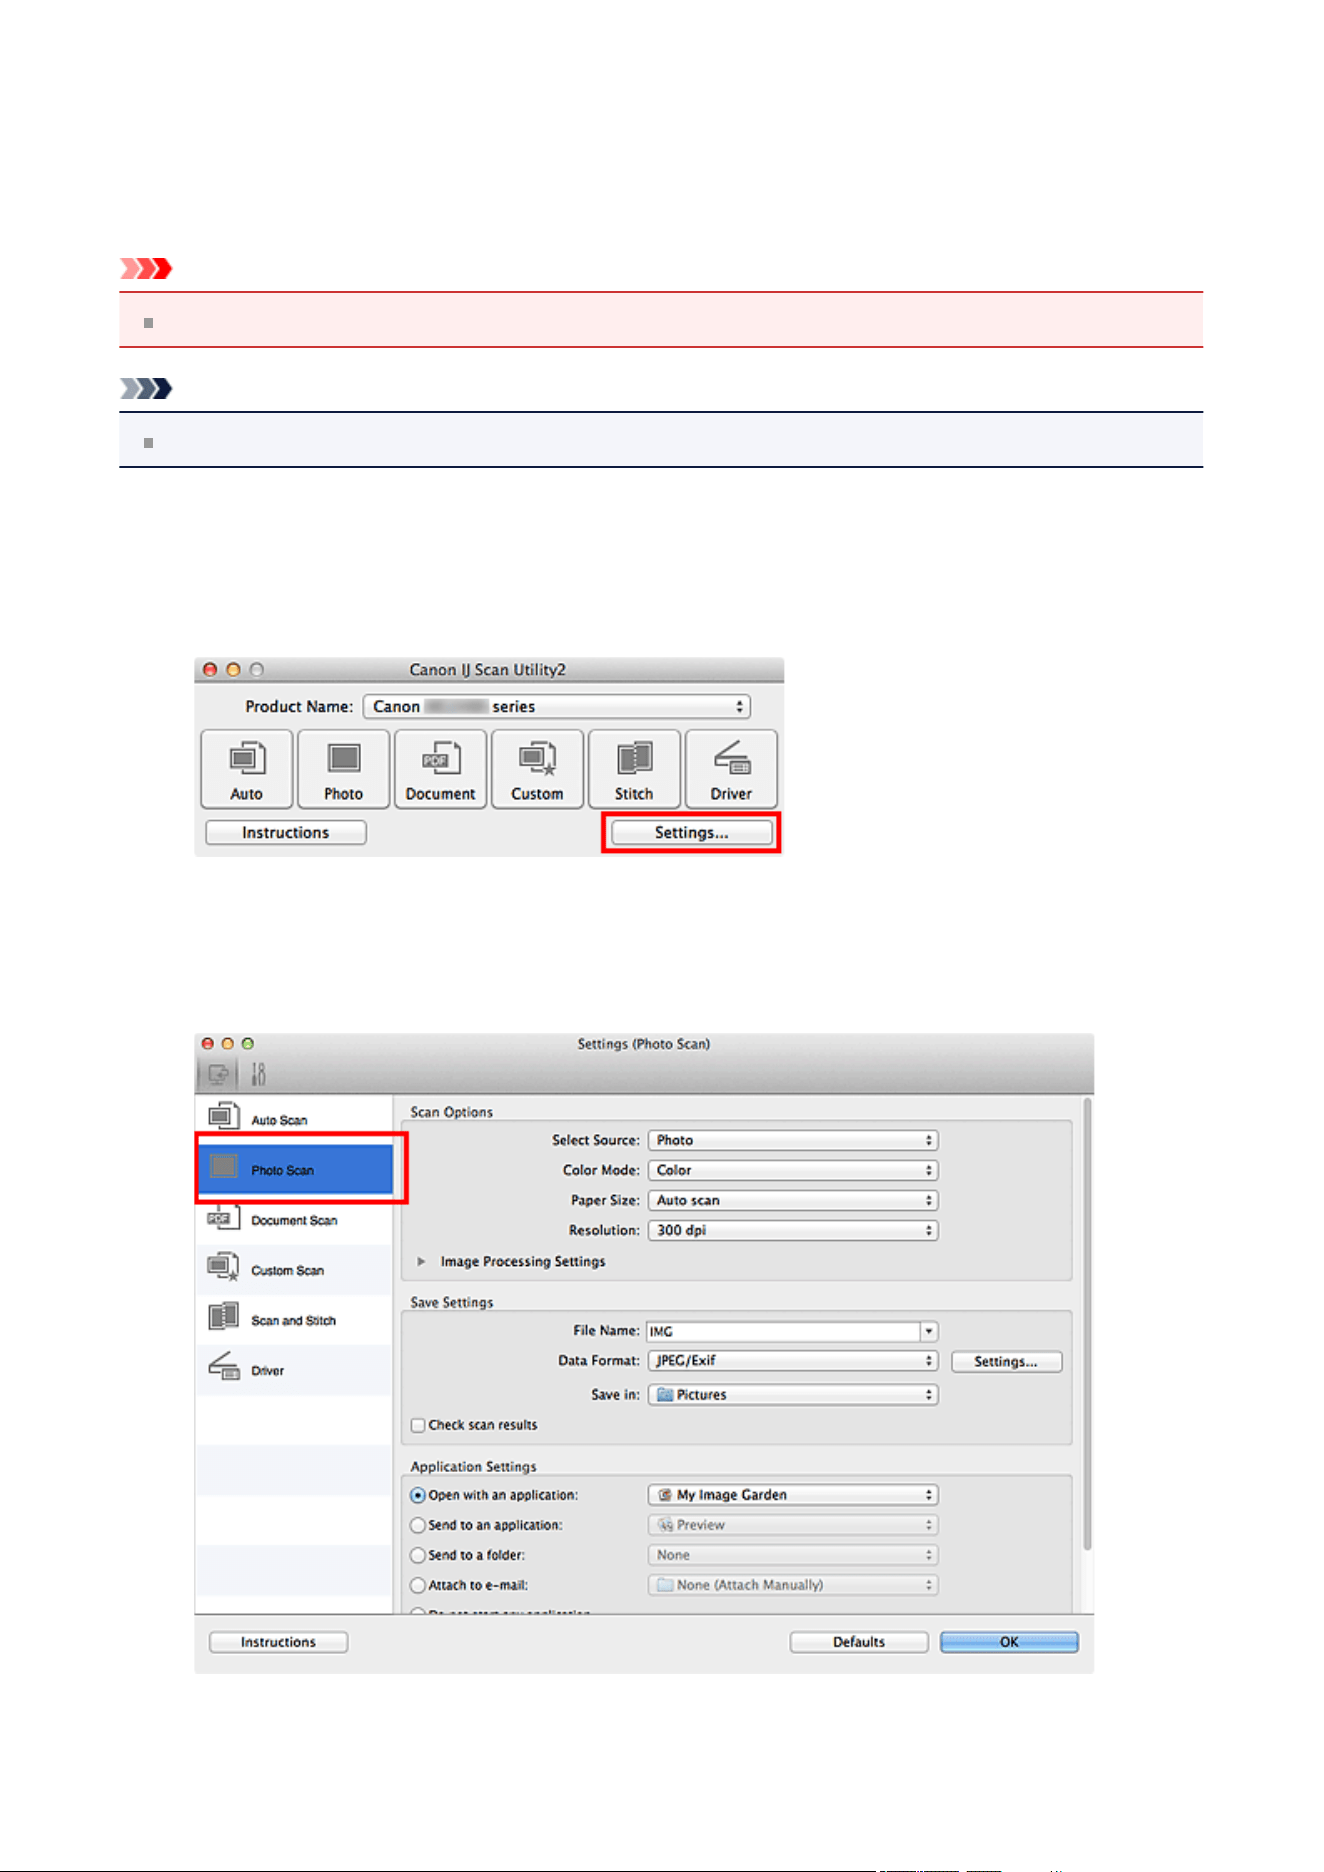Open the Send to a folder None dropdown

793,1555
